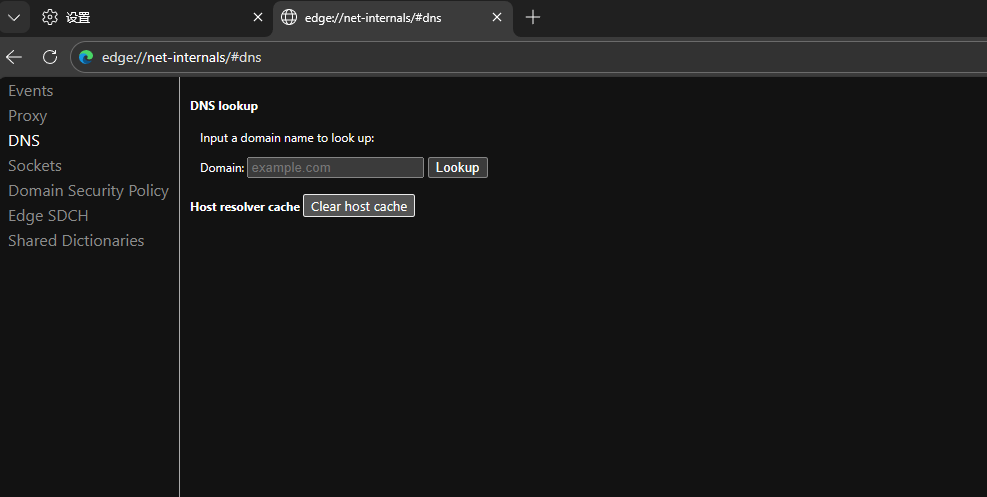
Task: Open the tab list dropdown chevron
Action: [x=14, y=17]
